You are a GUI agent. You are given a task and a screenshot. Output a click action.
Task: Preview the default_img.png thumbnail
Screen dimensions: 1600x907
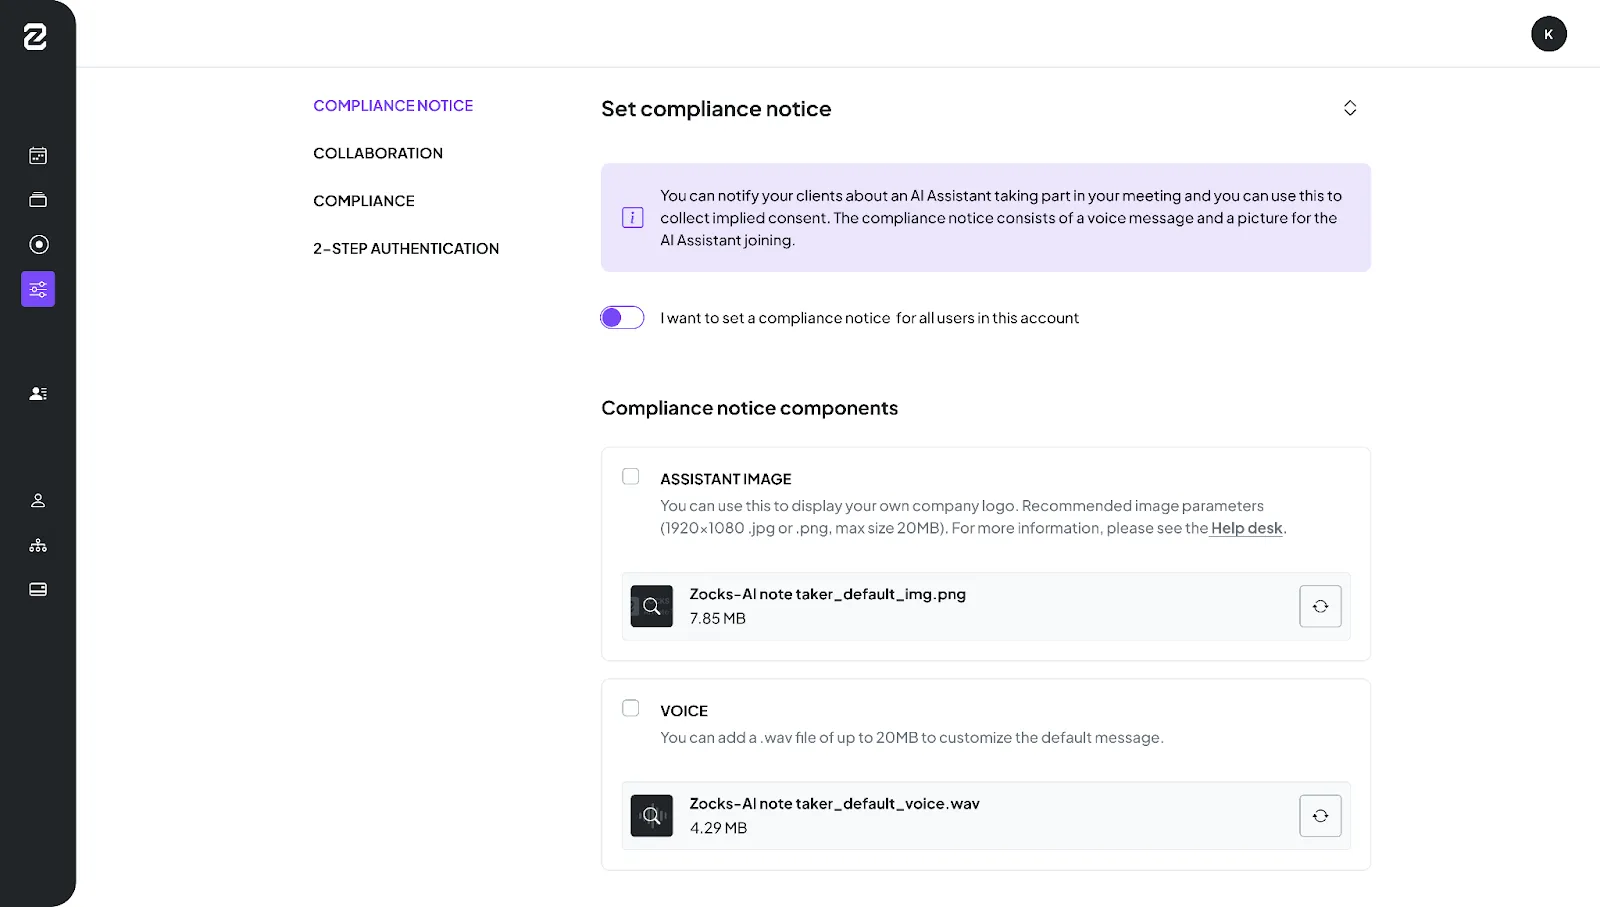[x=652, y=606]
